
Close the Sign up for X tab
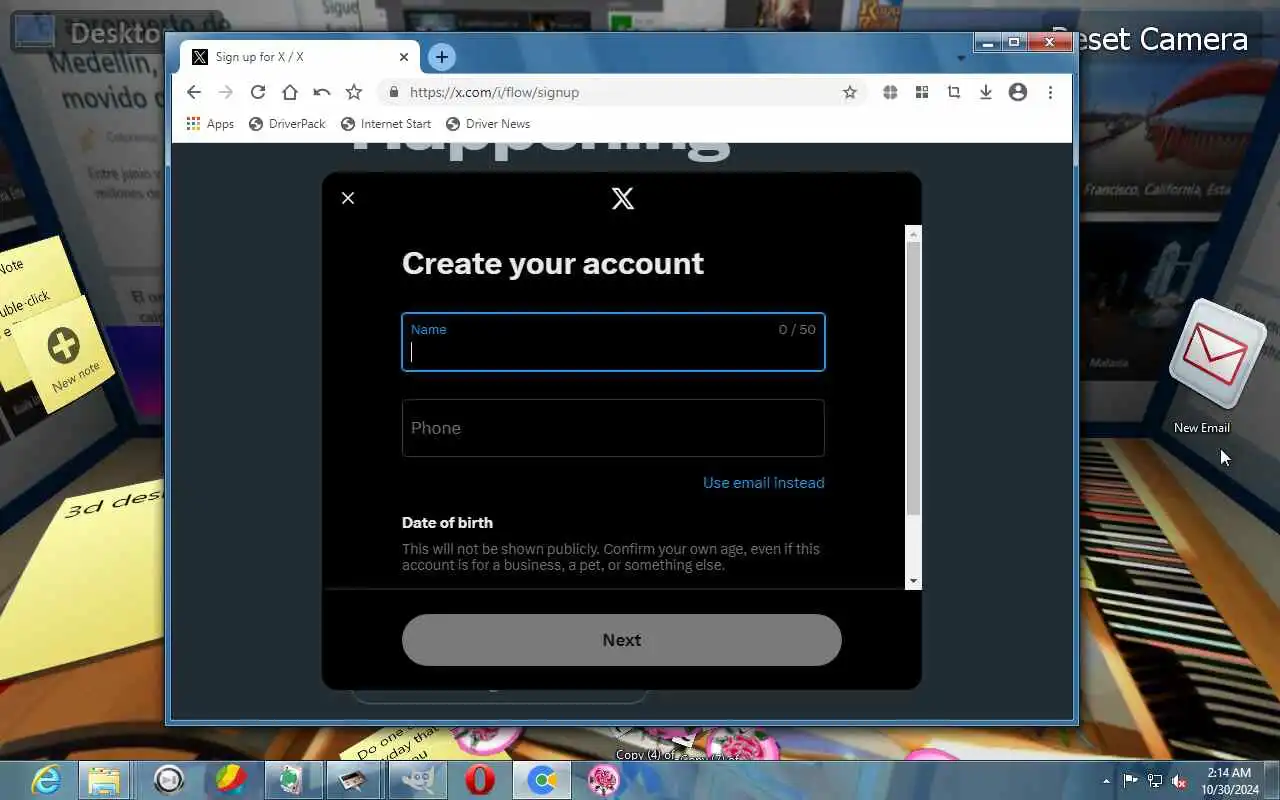pyautogui.click(x=404, y=57)
